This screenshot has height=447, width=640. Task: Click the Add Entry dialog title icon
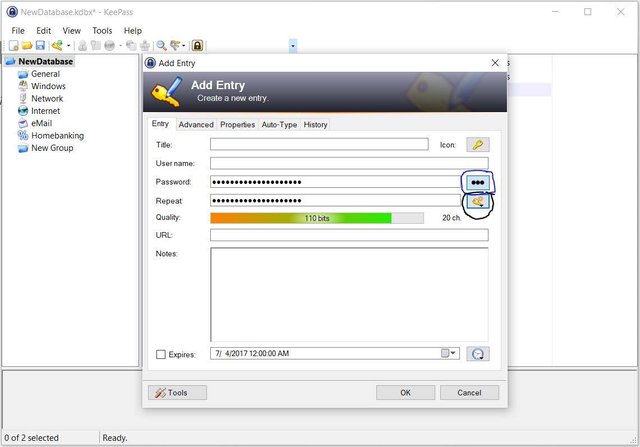[150, 63]
